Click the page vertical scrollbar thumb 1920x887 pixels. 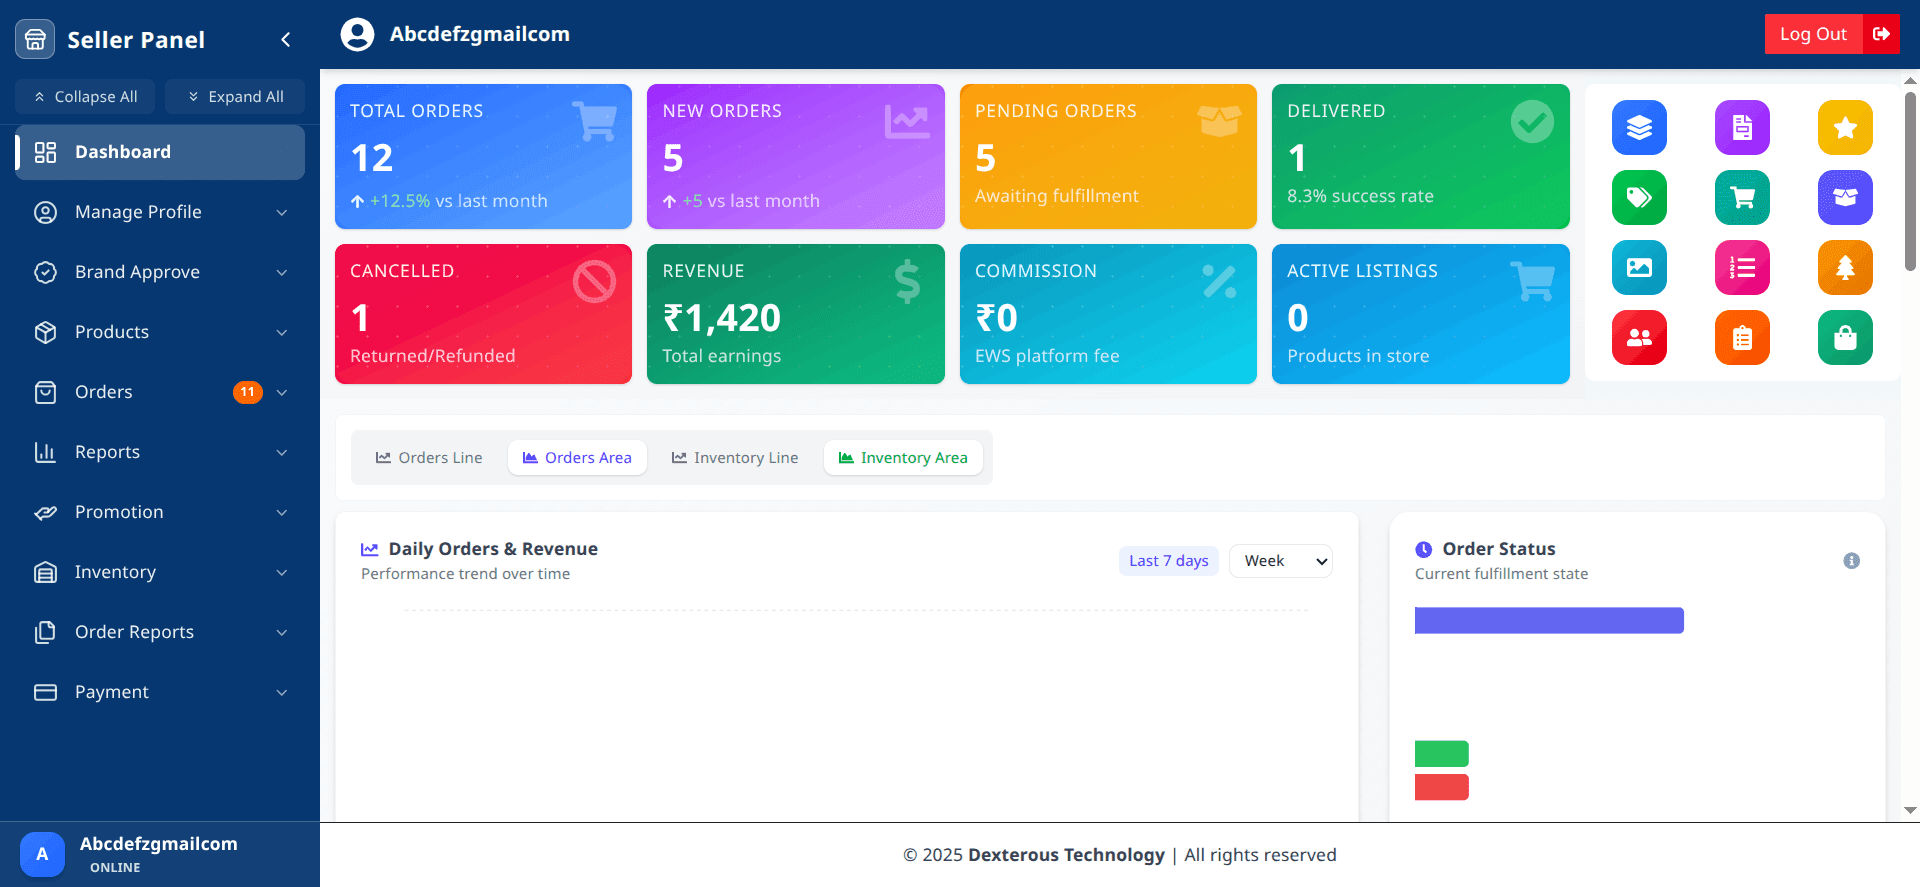point(1910,181)
